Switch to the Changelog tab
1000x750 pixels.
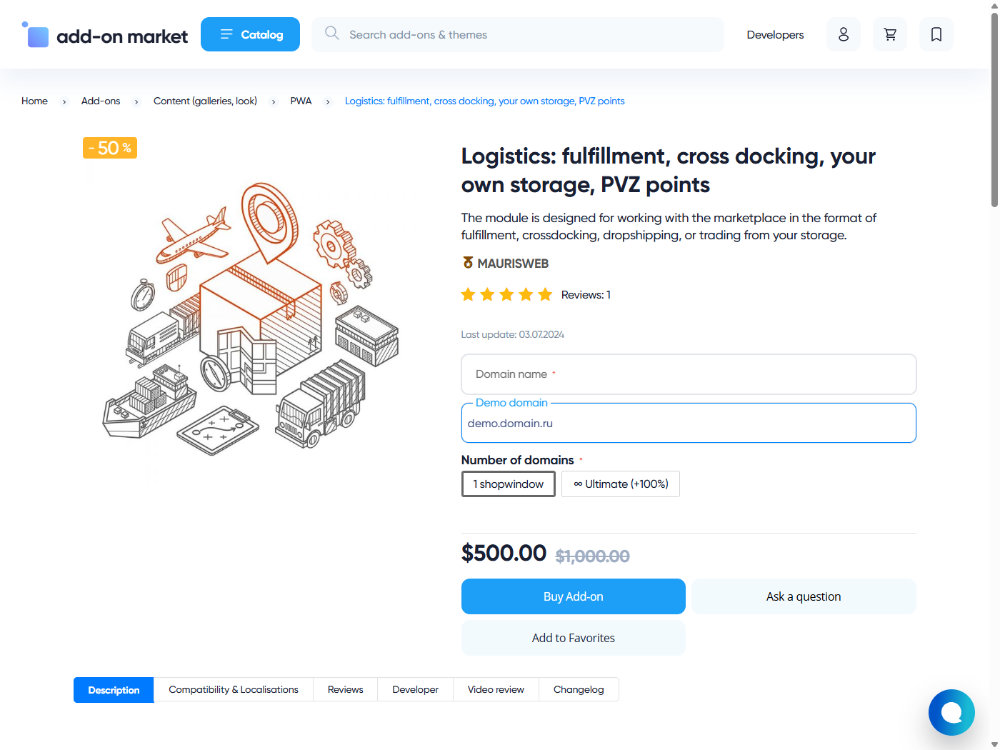tap(578, 690)
